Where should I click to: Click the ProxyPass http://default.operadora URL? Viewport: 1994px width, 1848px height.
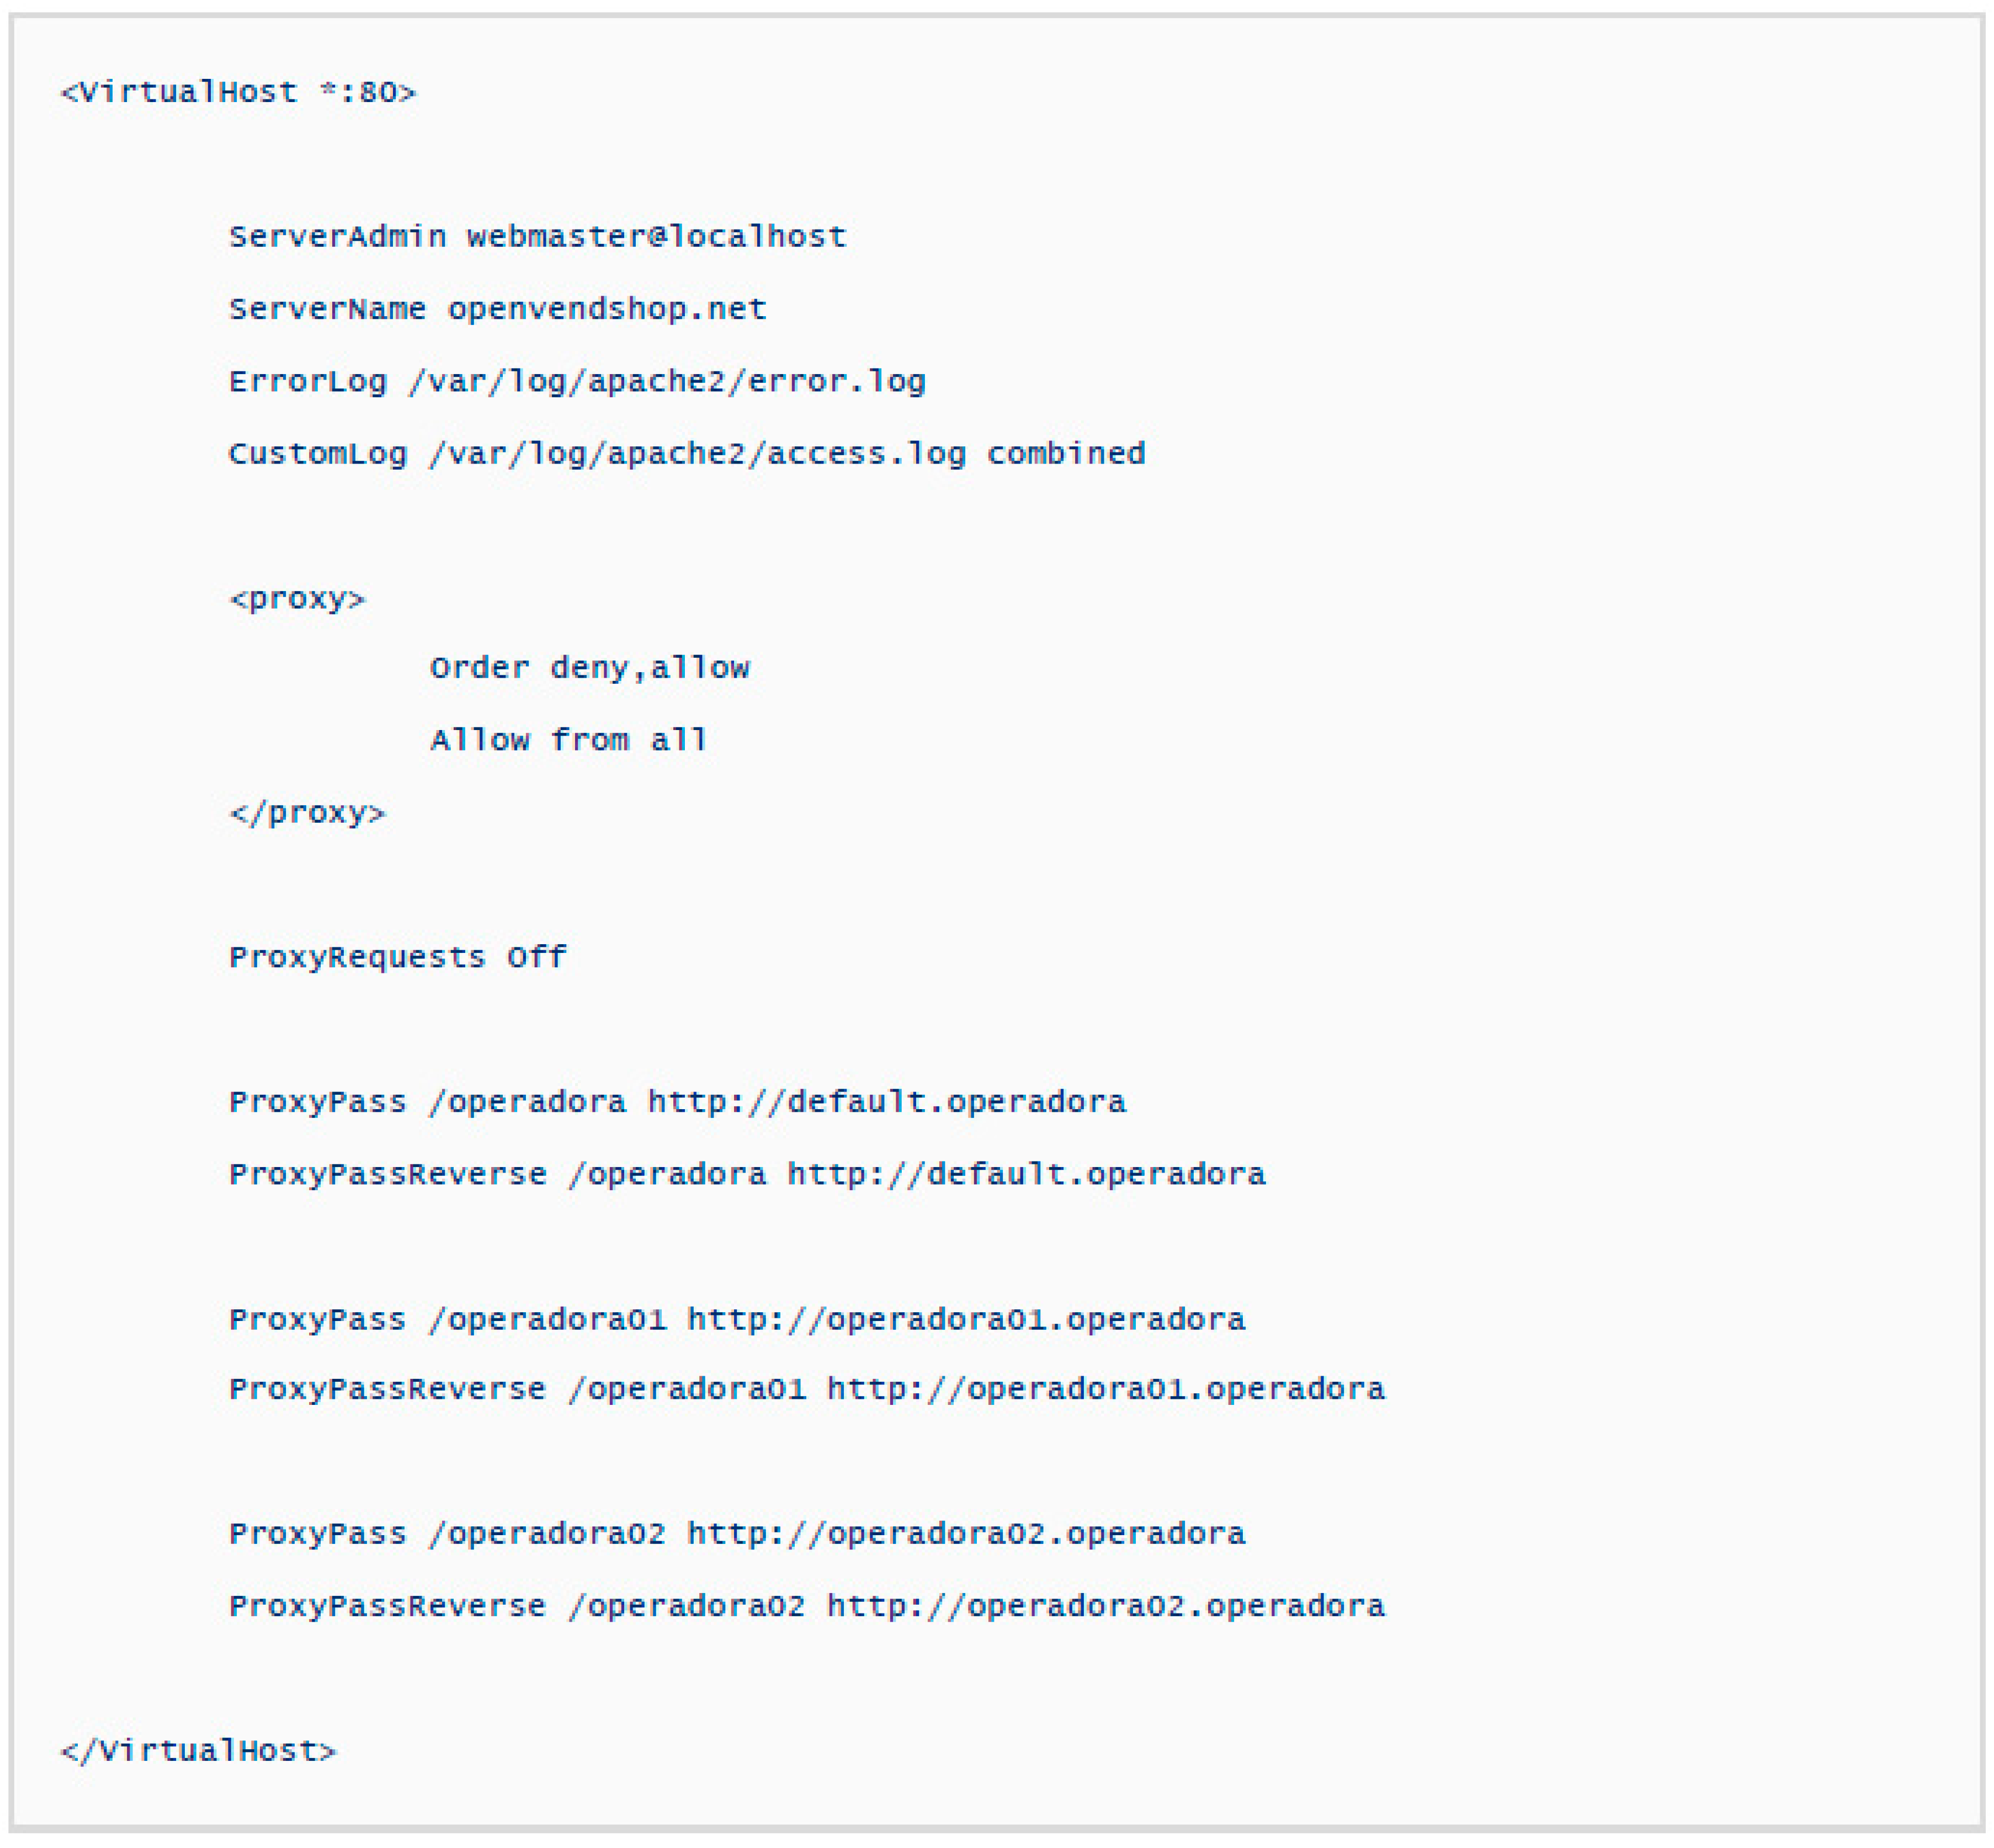pos(886,1102)
